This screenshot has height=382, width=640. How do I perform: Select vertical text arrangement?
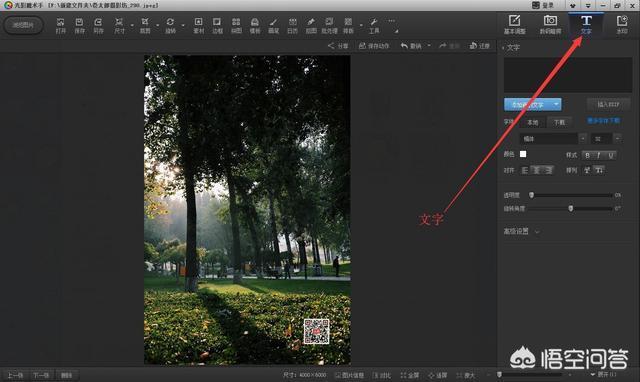[x=599, y=170]
